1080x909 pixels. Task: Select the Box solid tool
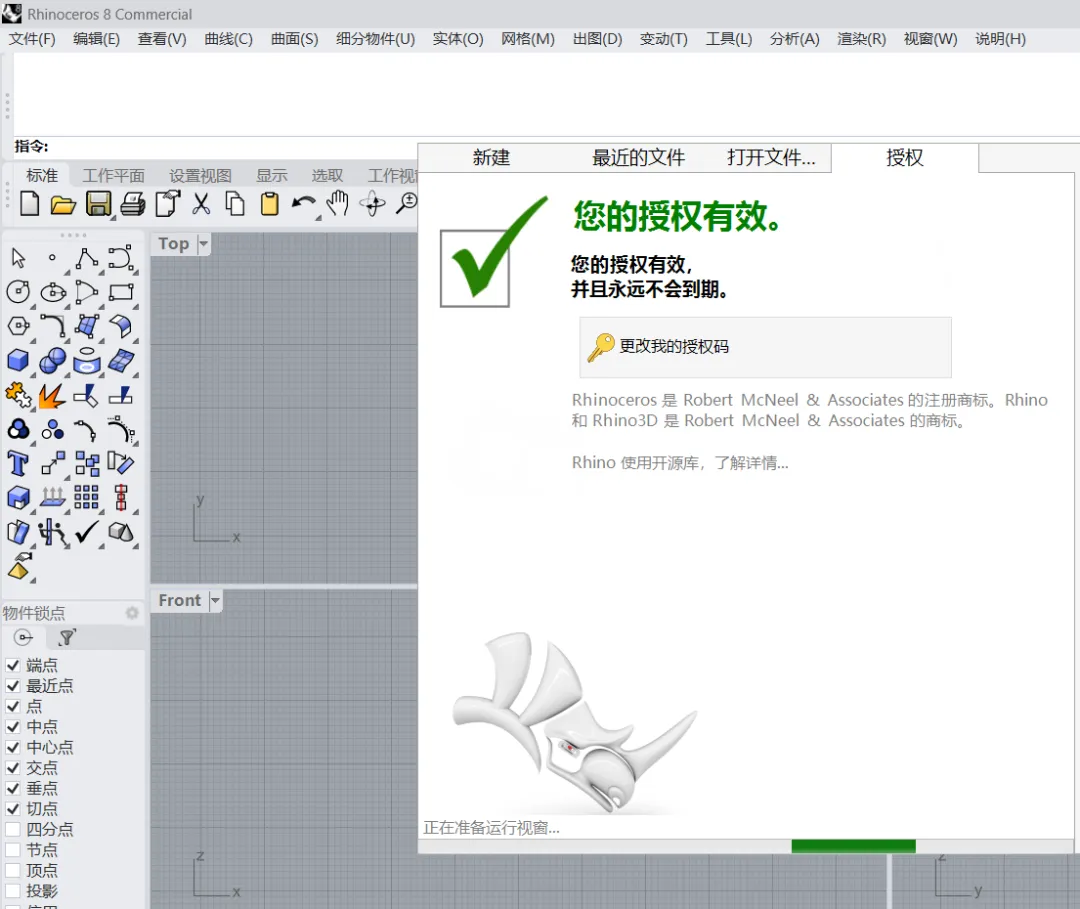click(x=18, y=360)
